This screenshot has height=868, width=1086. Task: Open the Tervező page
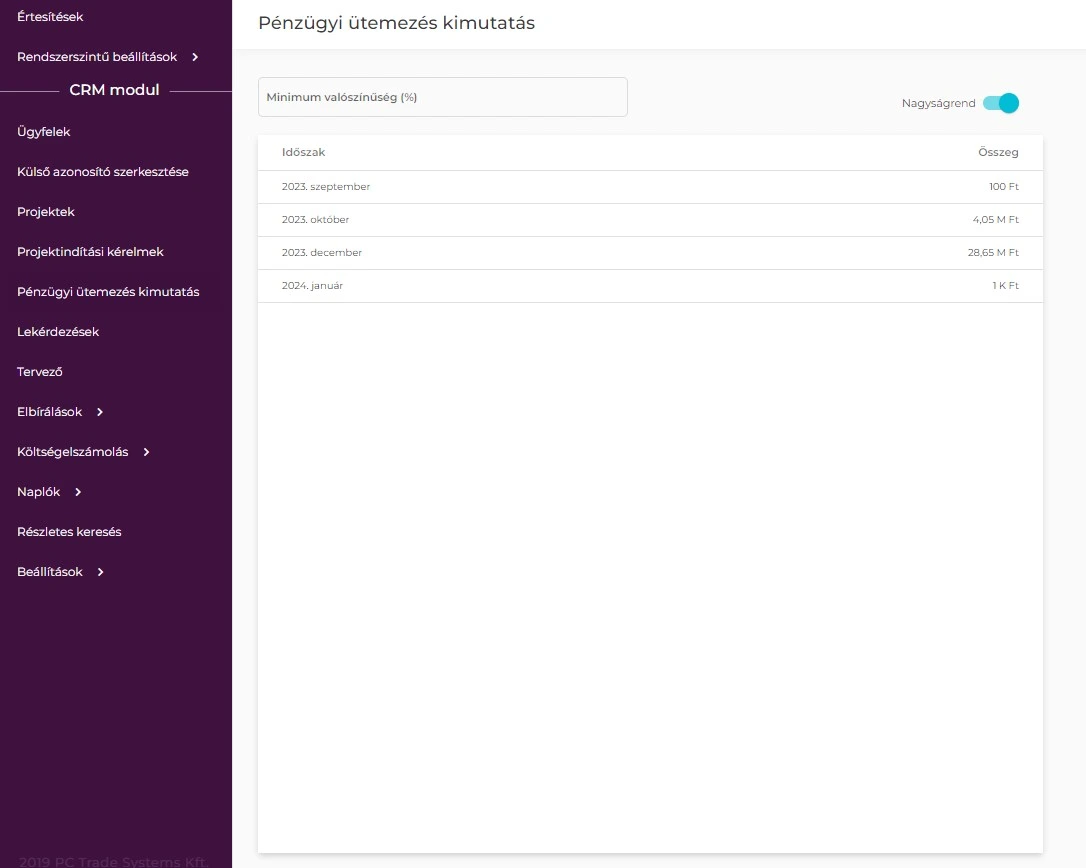40,372
